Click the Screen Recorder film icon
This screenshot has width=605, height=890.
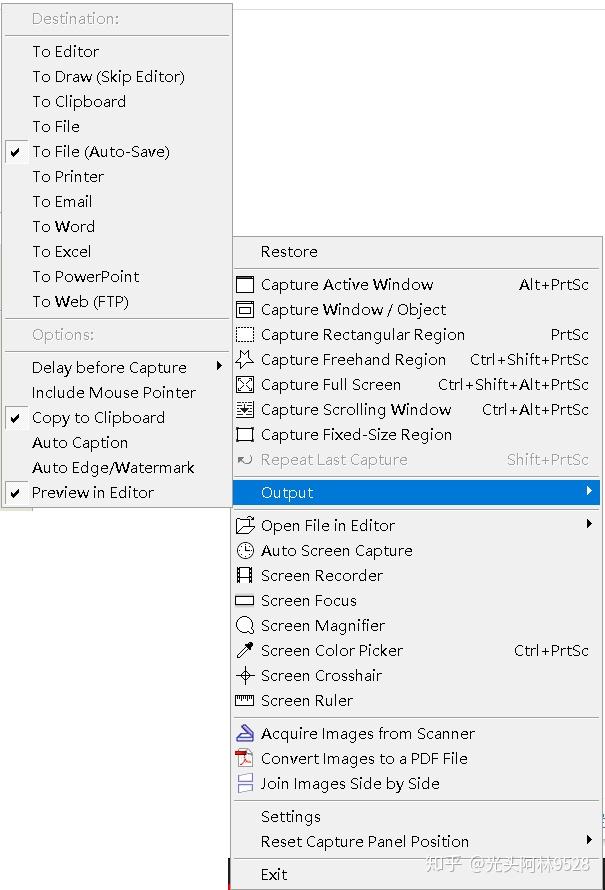[245, 576]
